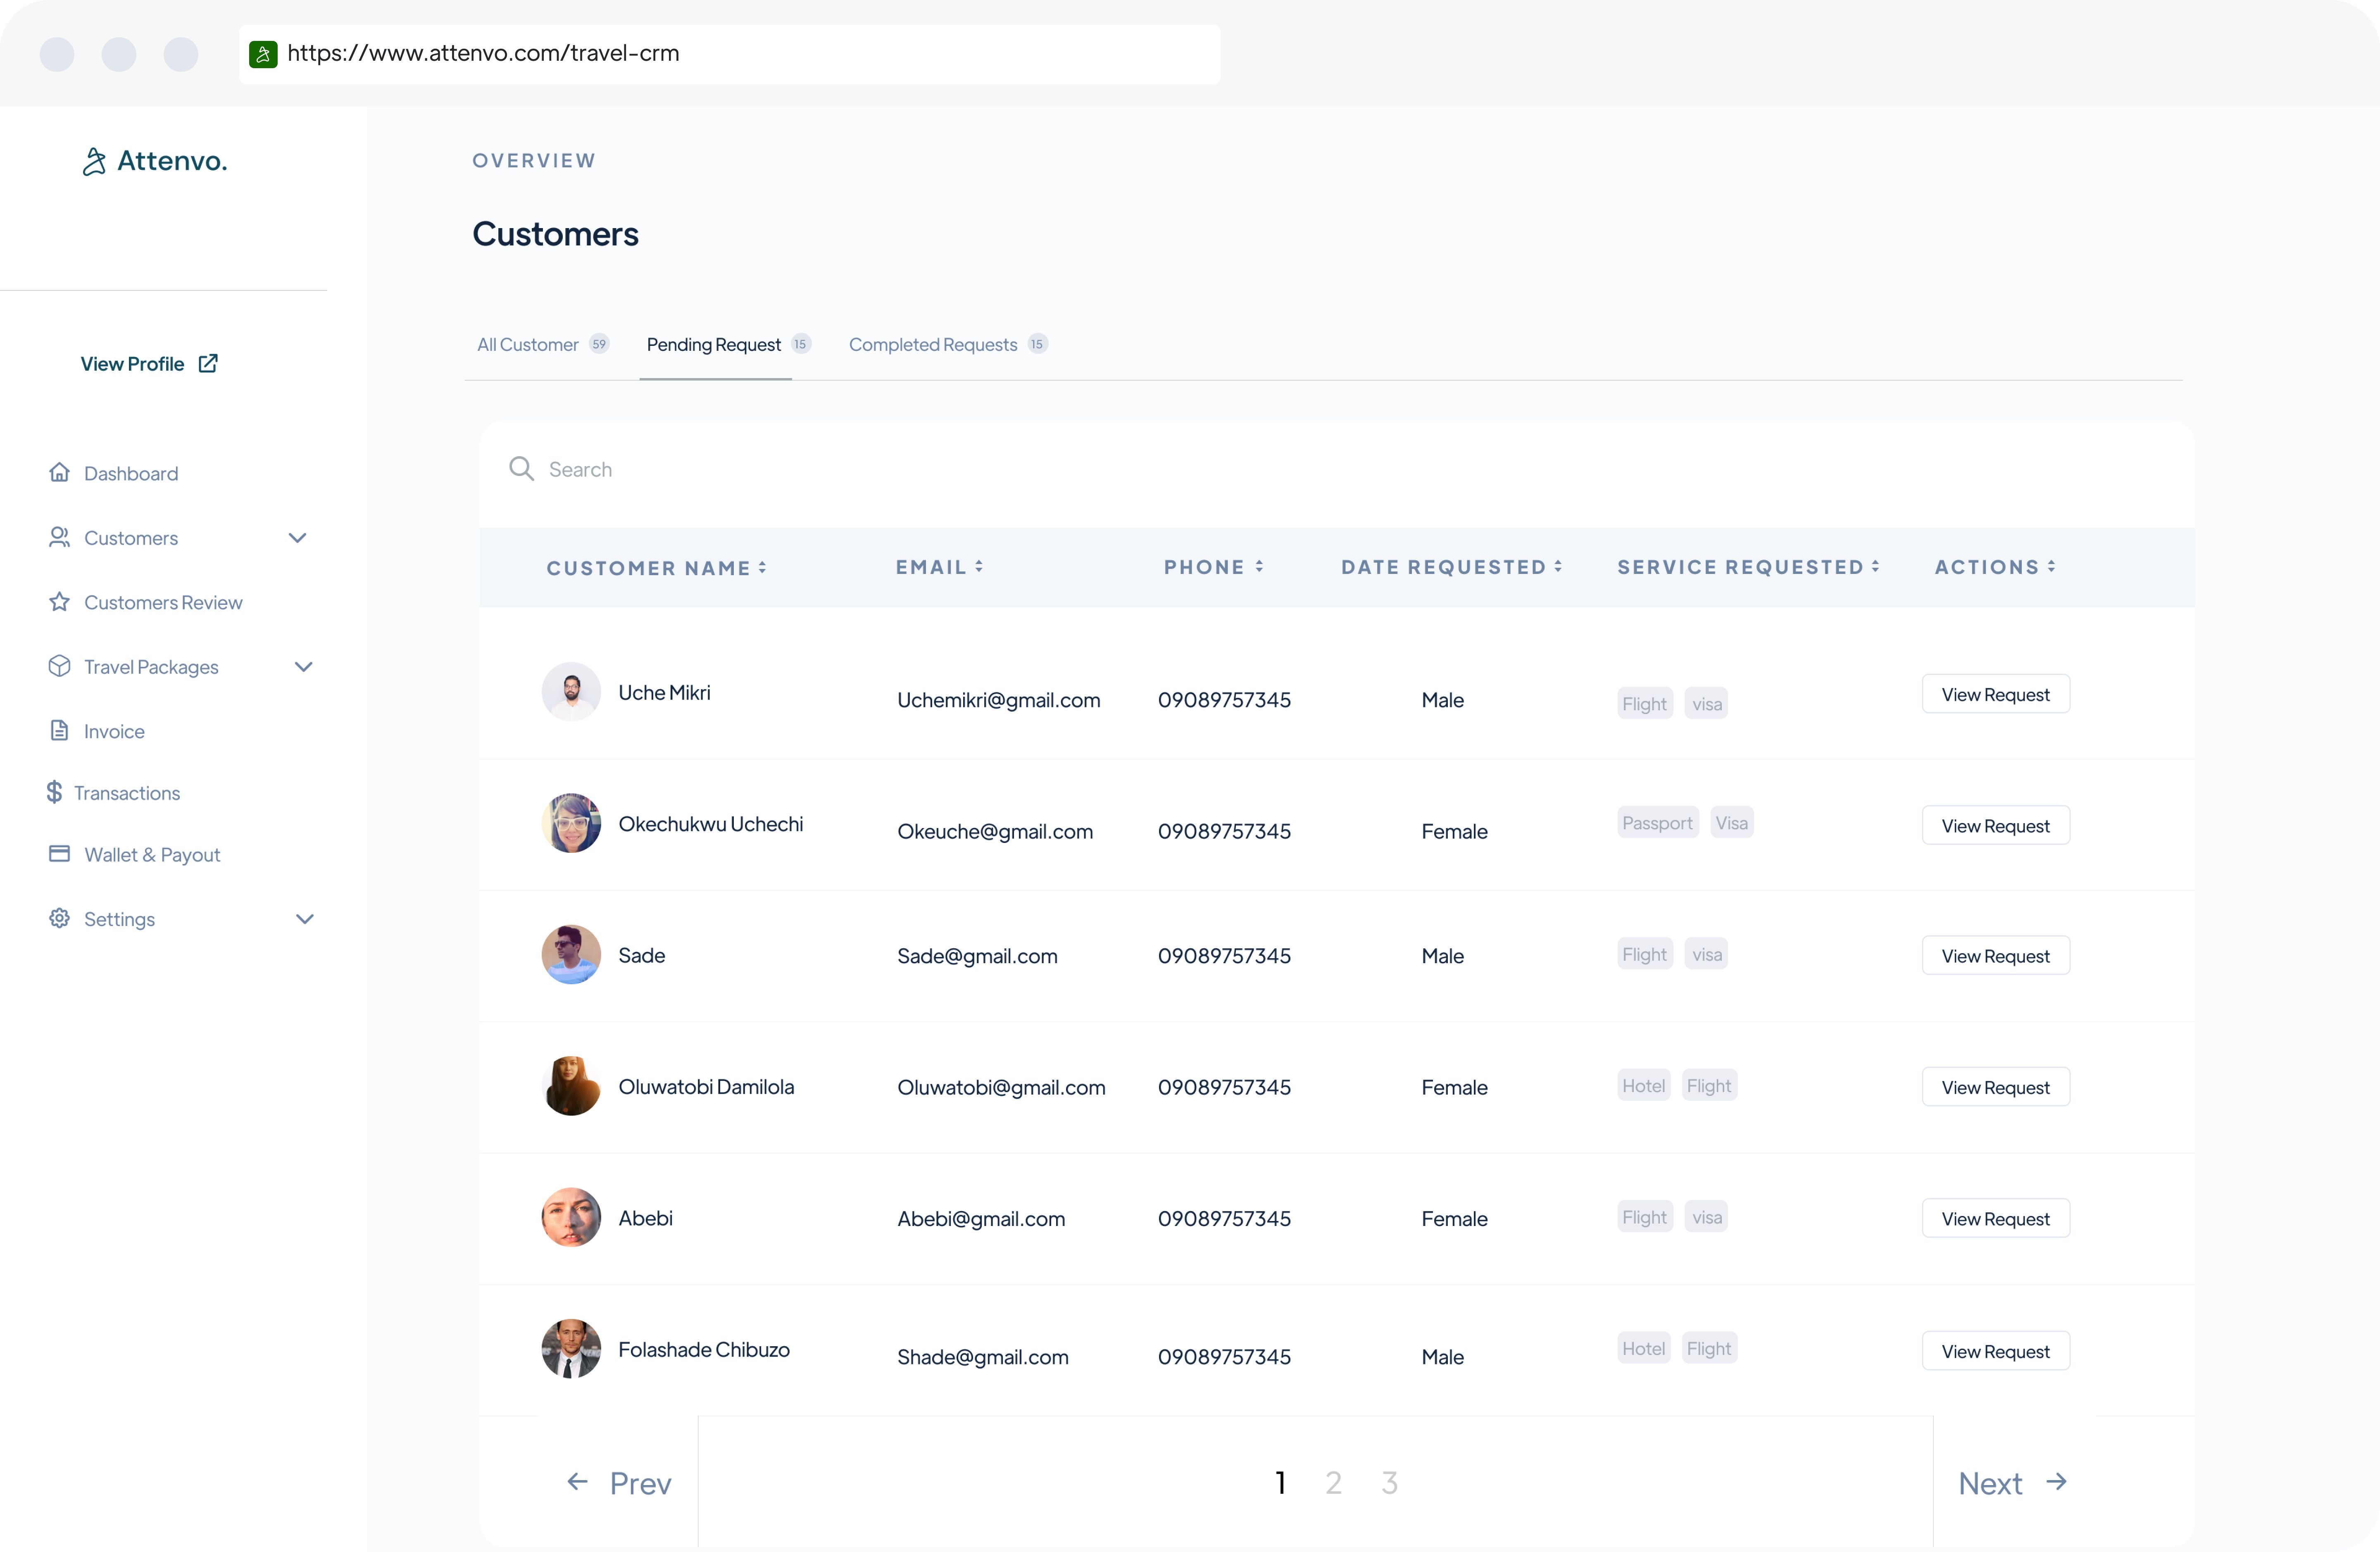Screen dimensions: 2380x1552
Task: Go to page 2
Action: coord(1333,1482)
